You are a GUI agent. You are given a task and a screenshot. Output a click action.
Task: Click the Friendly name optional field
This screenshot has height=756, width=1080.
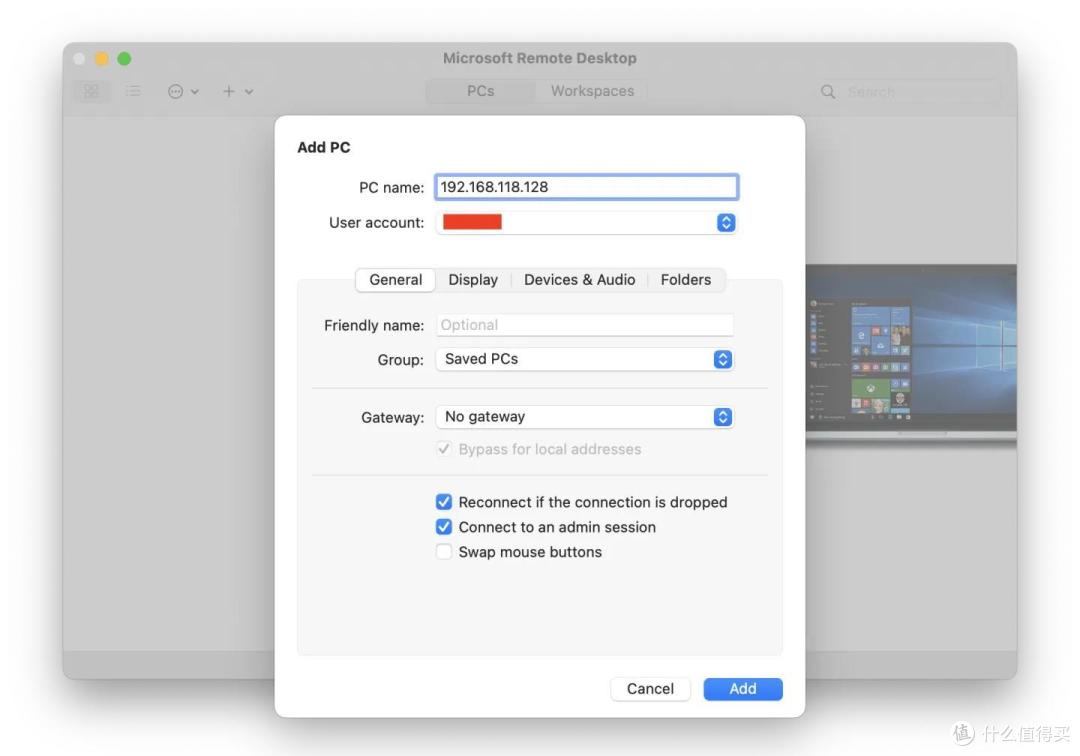point(585,324)
